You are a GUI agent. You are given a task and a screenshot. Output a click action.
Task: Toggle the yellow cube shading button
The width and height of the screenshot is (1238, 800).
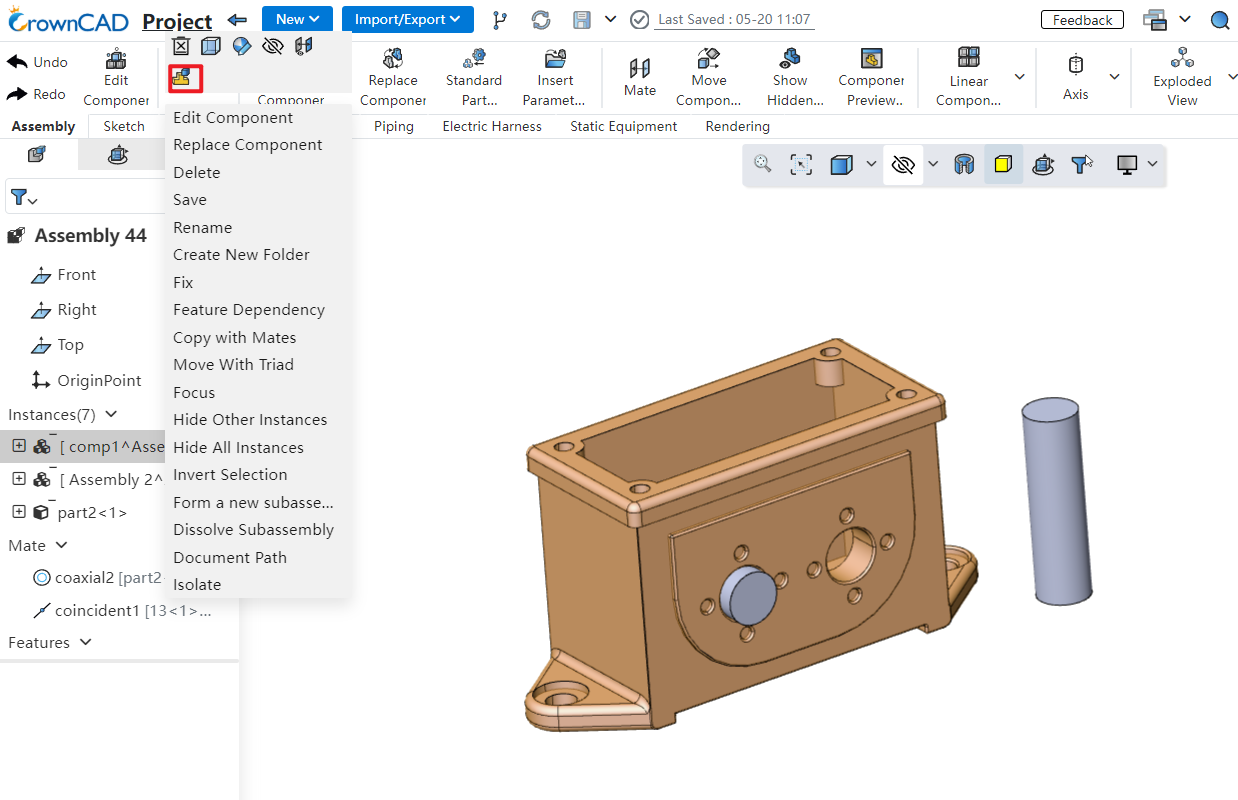pos(1003,164)
